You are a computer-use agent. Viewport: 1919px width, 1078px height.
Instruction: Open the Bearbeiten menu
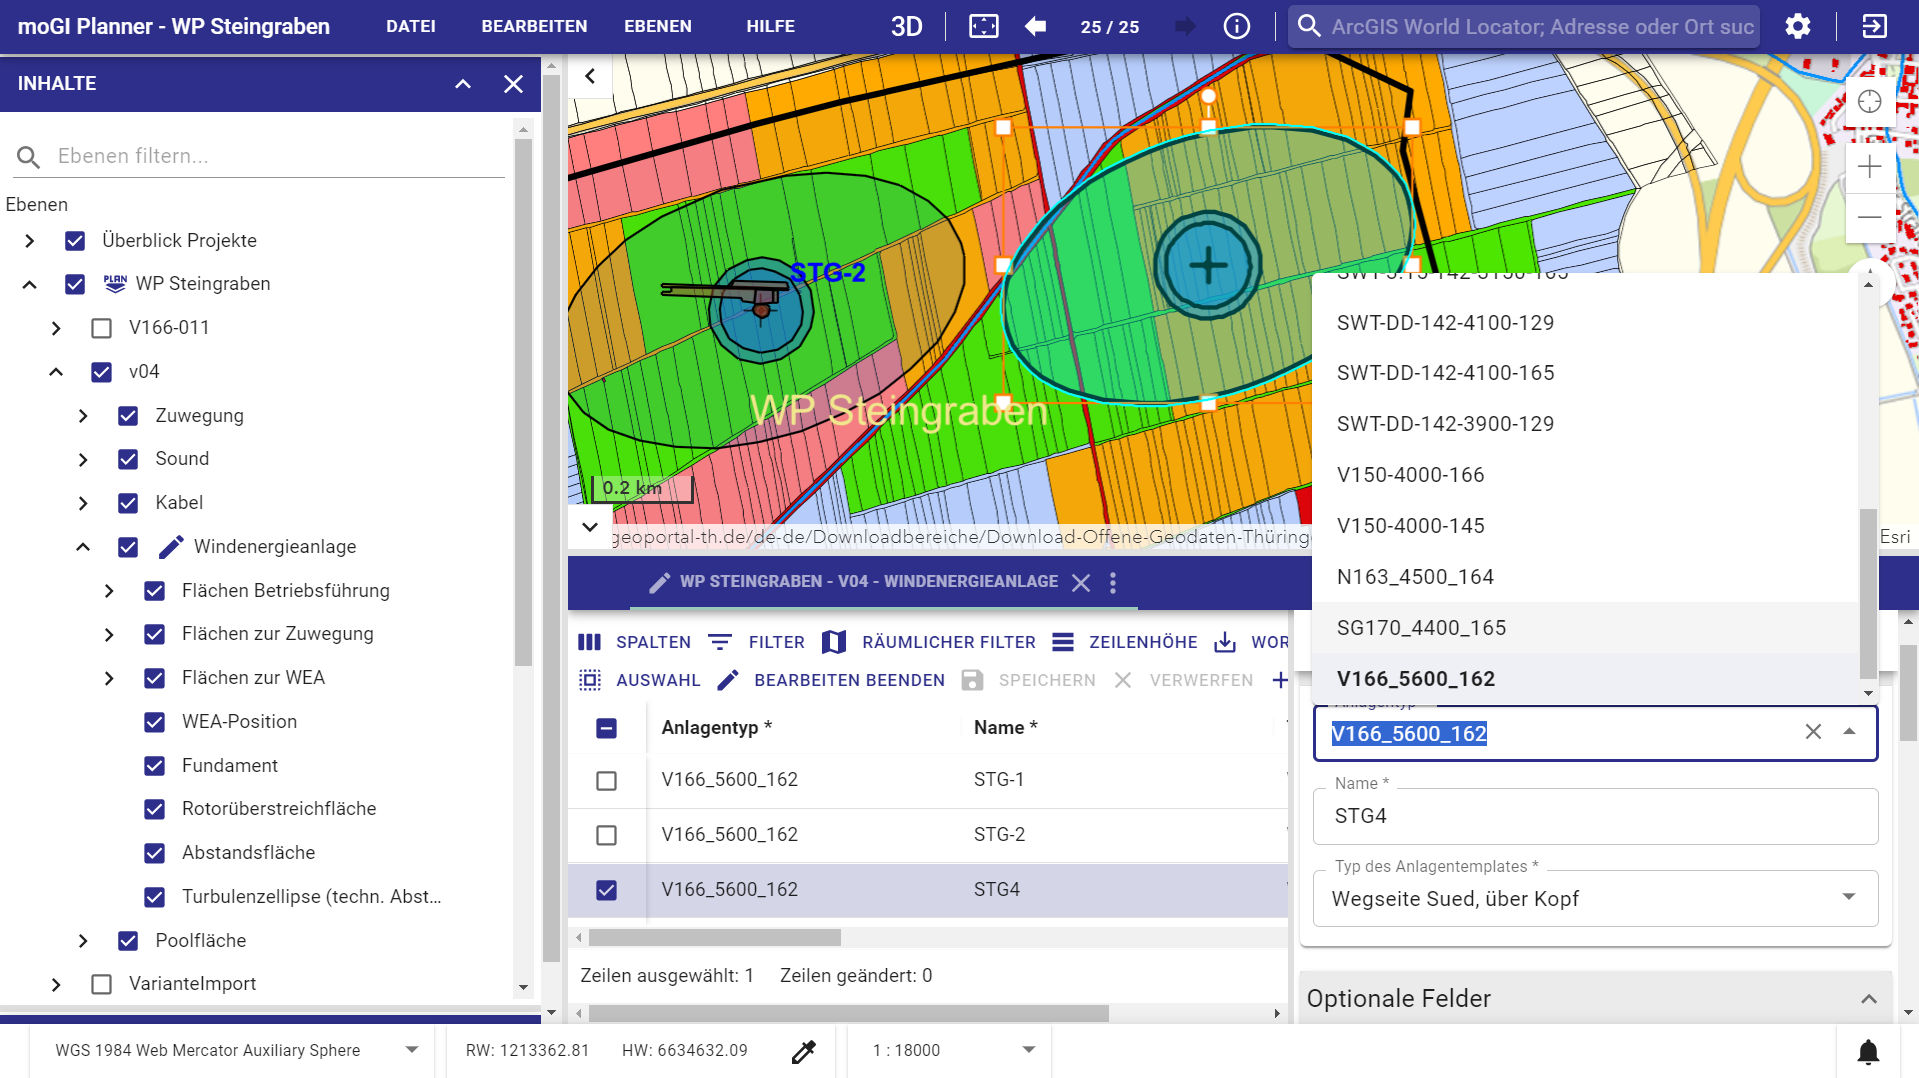pos(534,26)
